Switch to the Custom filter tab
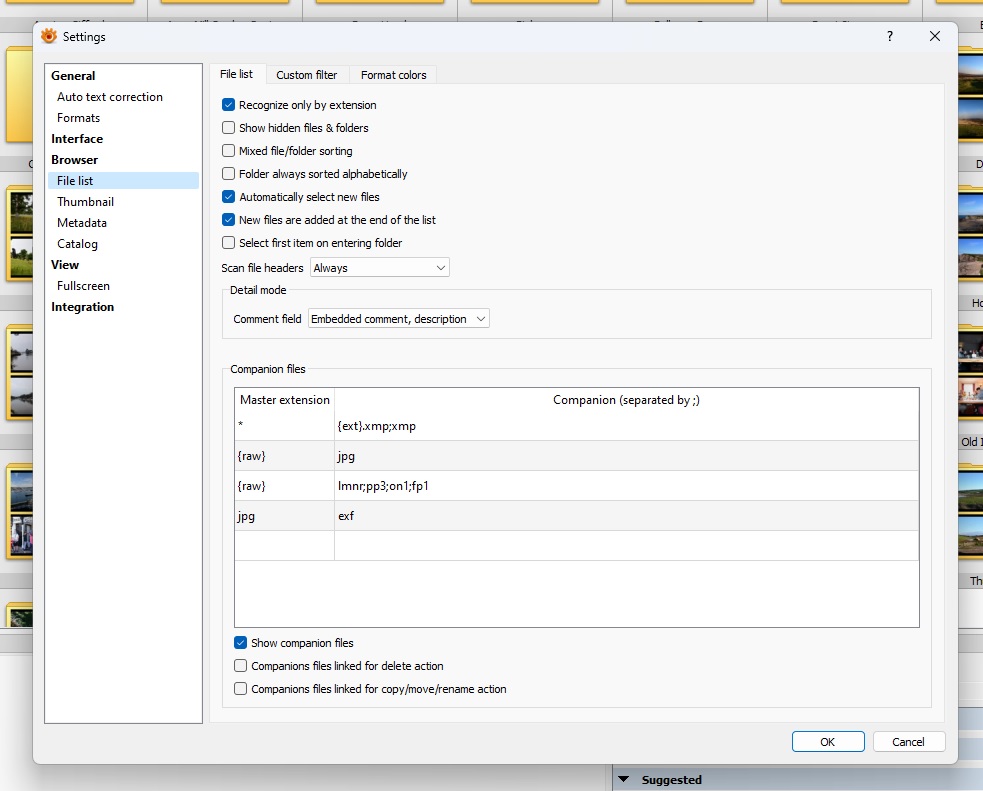Viewport: 983px width, 791px height. 306,75
